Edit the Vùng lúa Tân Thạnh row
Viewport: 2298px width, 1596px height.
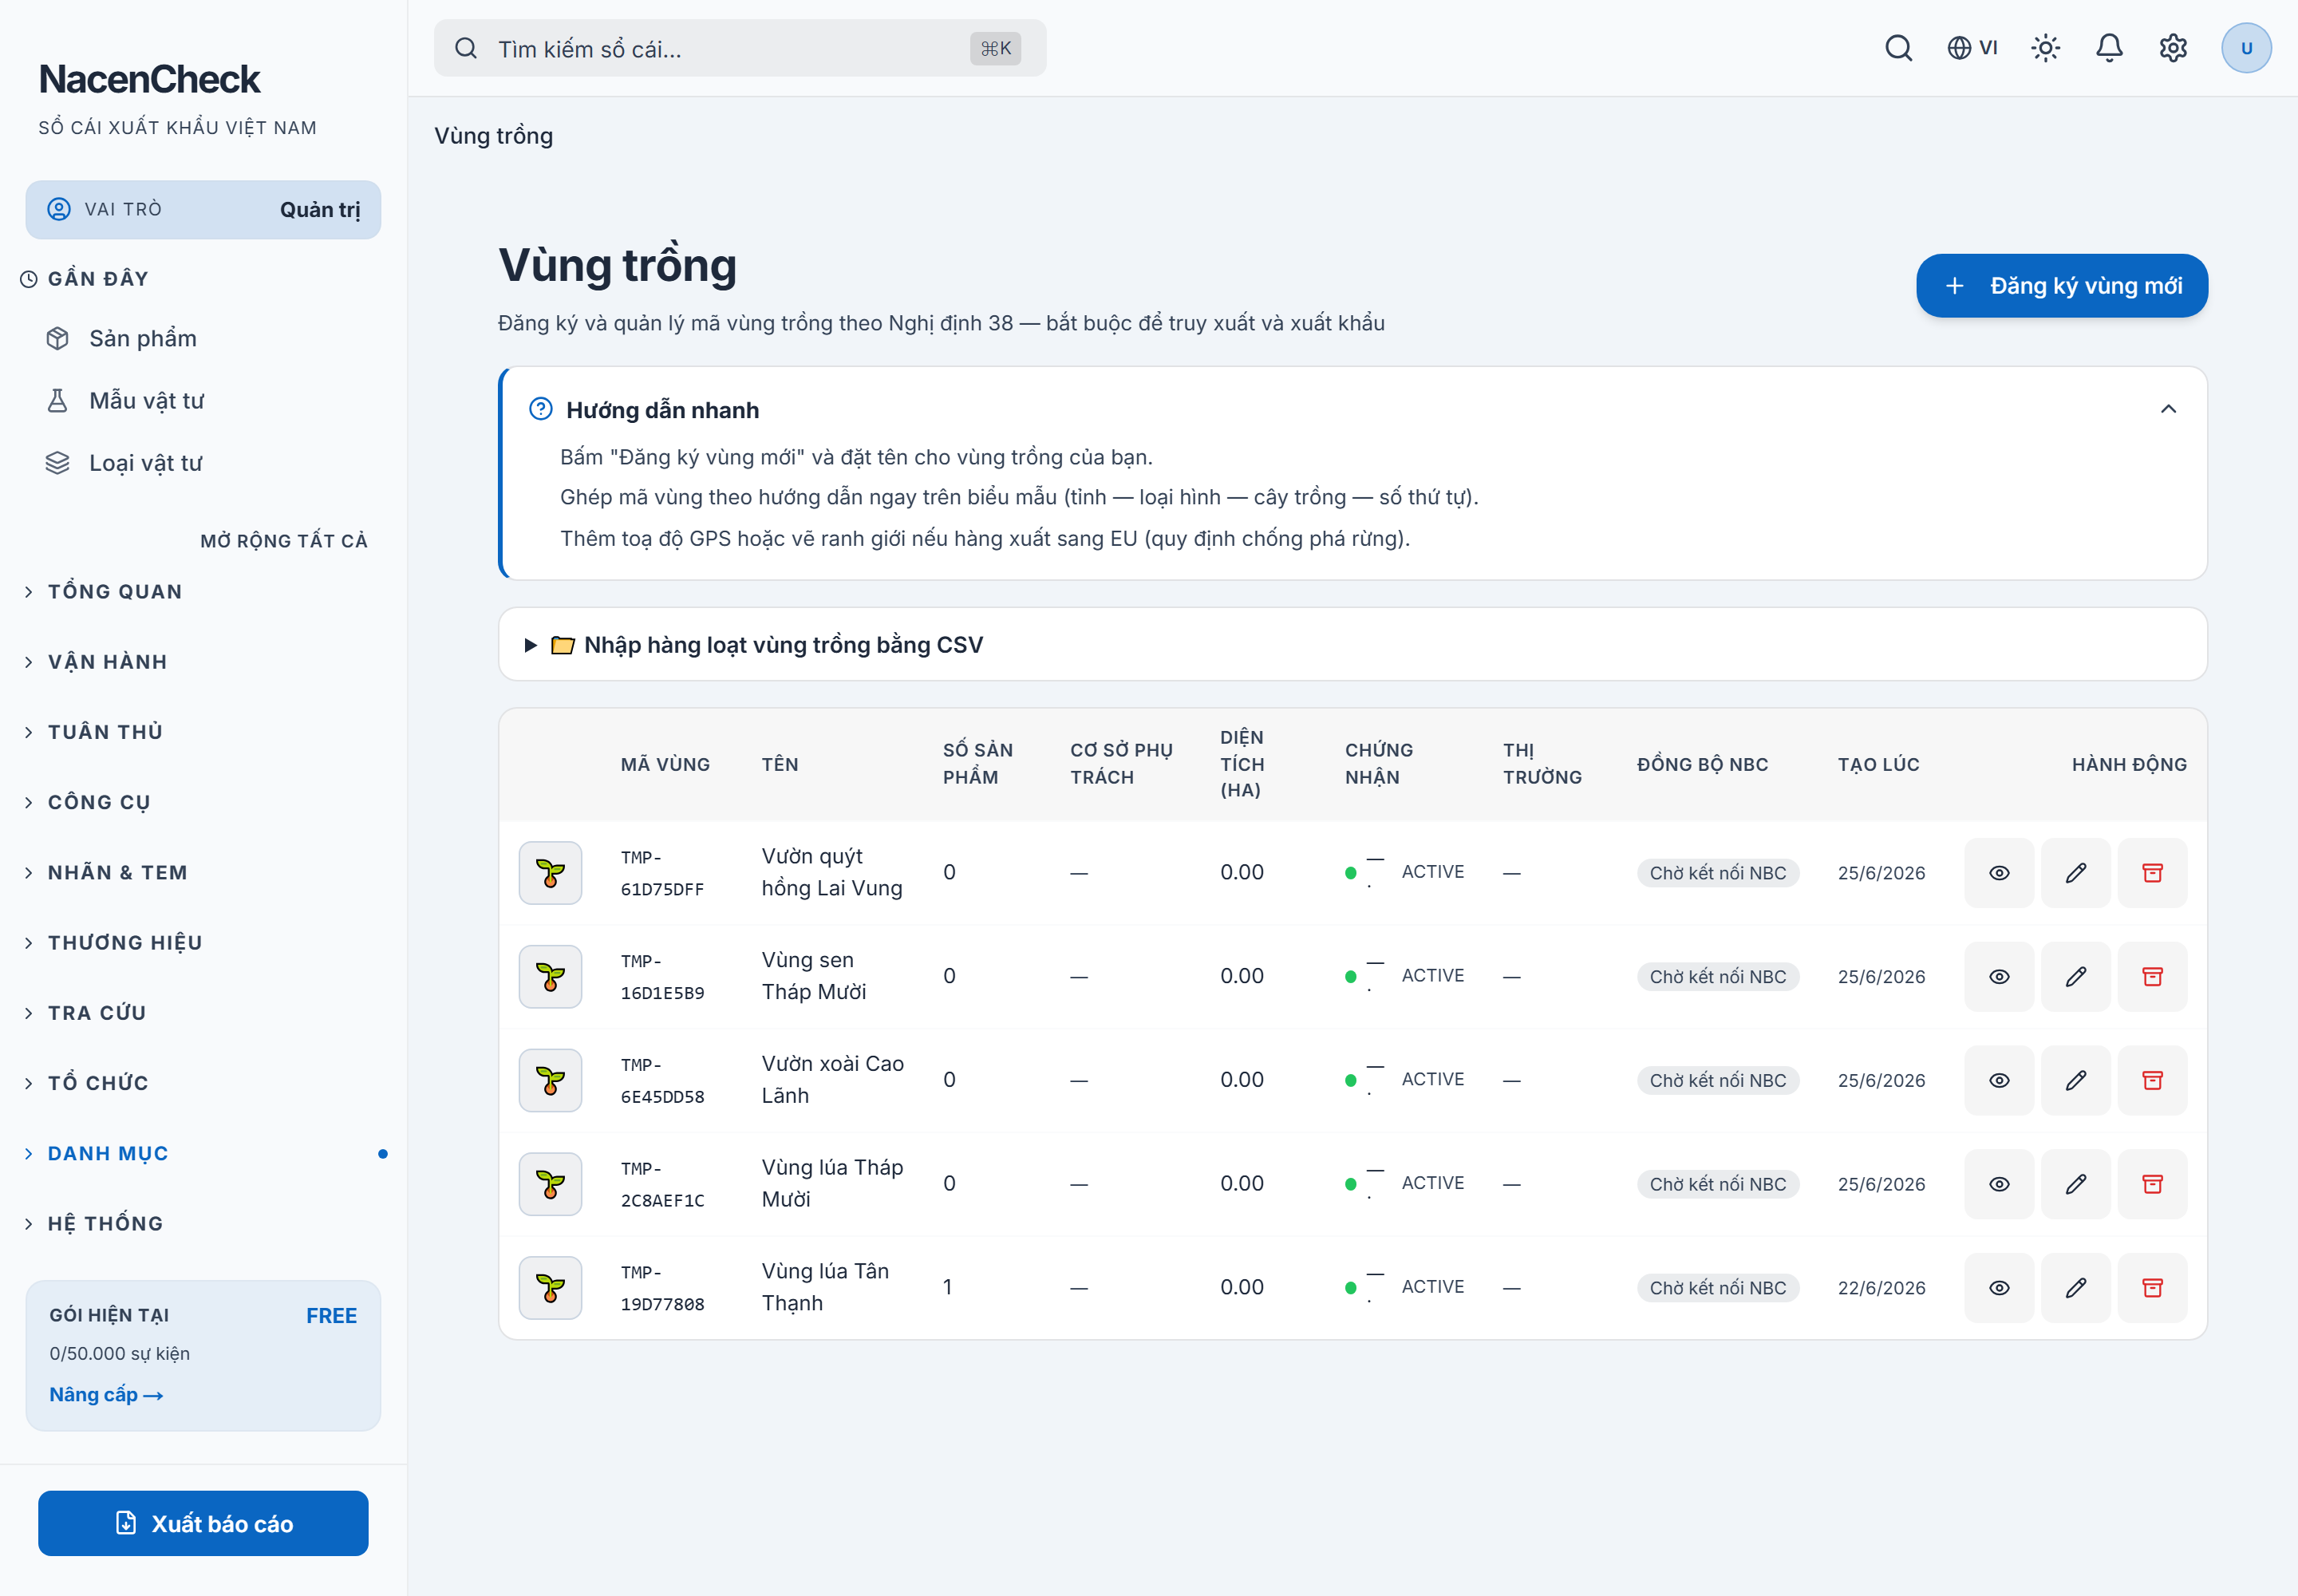(2076, 1288)
